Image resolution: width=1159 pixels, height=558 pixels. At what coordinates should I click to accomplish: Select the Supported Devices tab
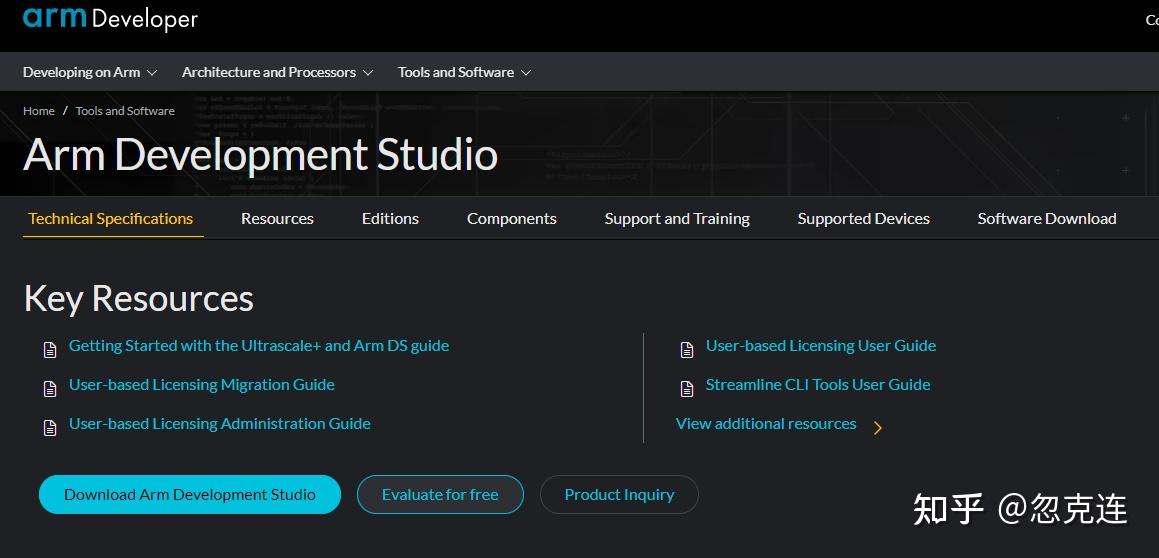[x=863, y=218]
